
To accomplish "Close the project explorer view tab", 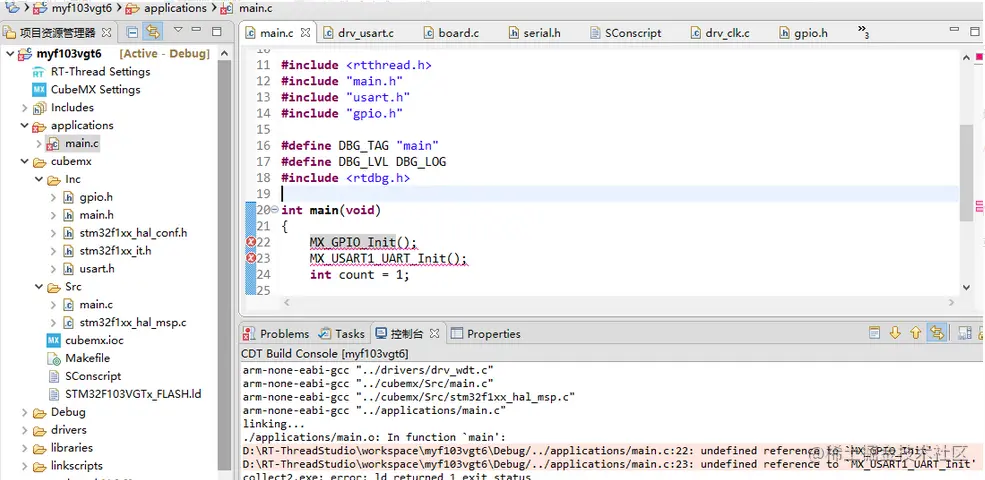I will (107, 32).
